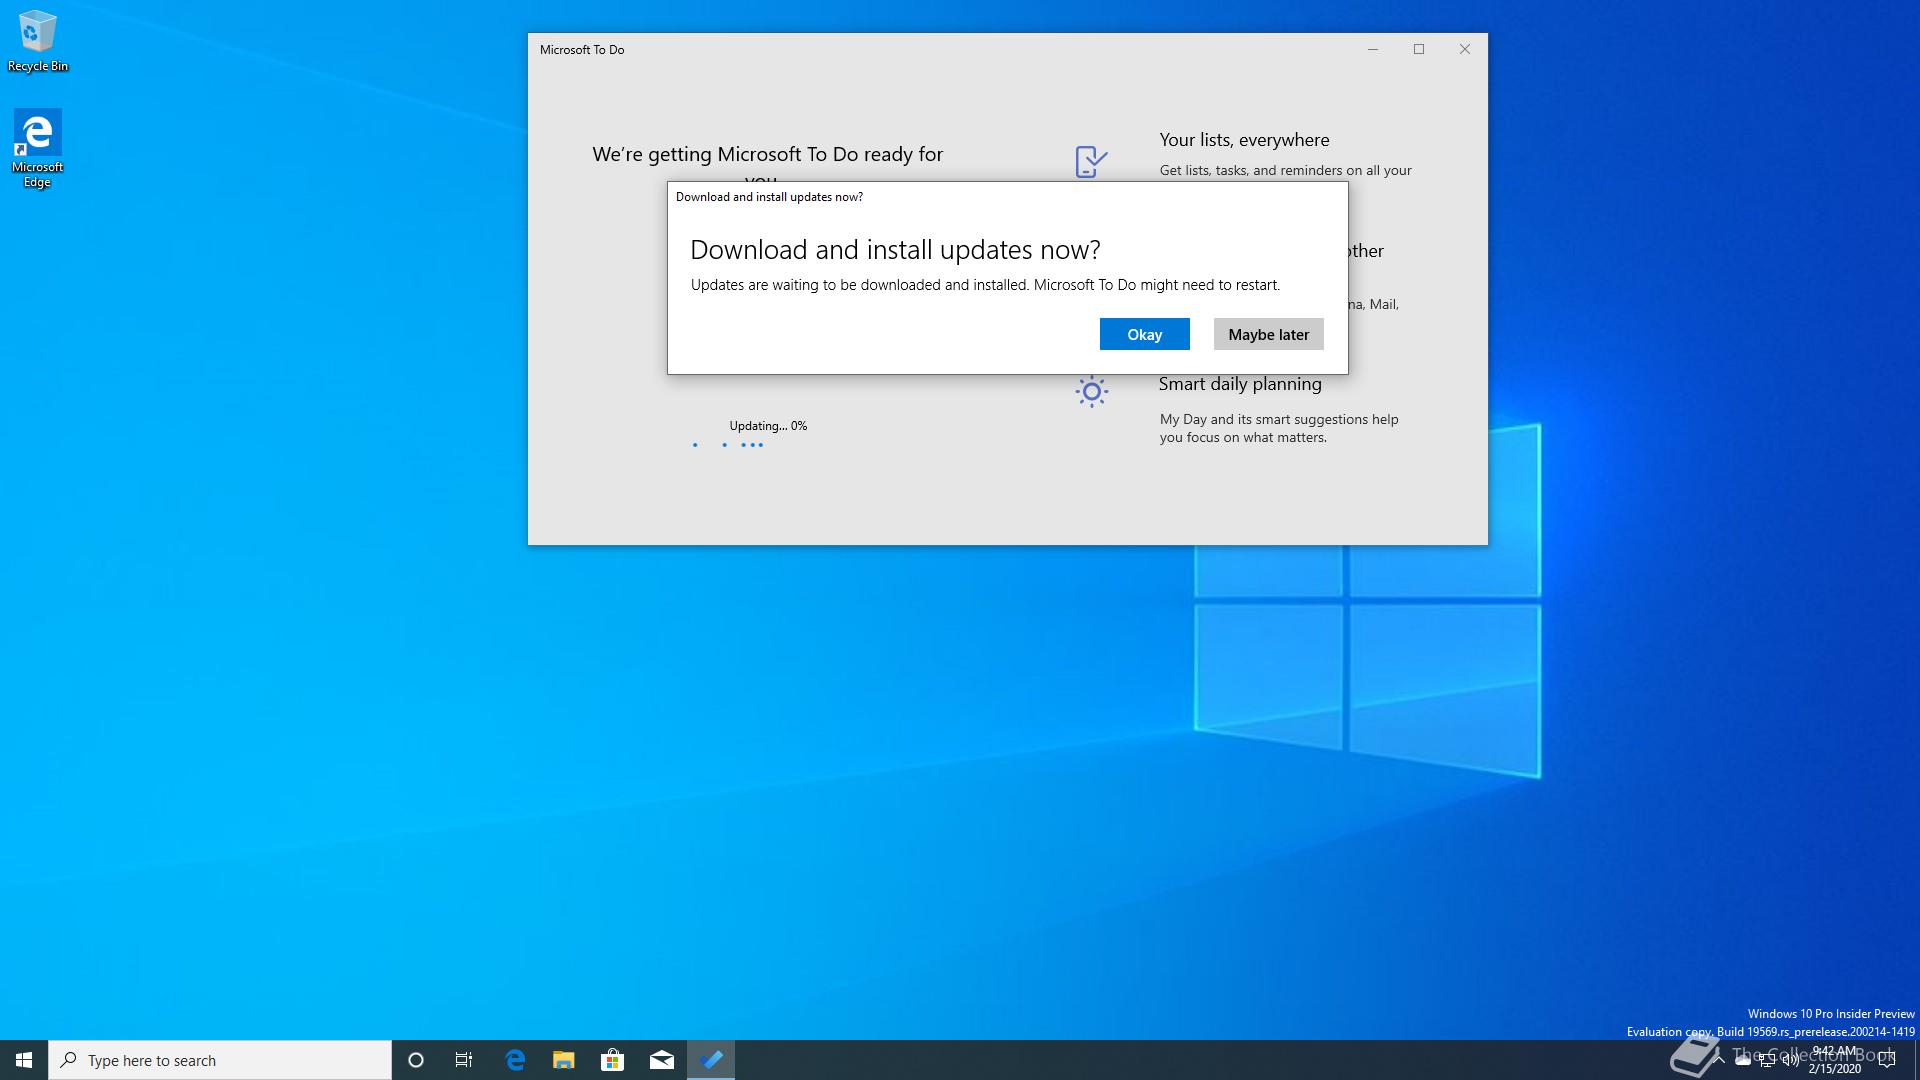
Task: Close the Microsoft To Do window
Action: [1465, 49]
